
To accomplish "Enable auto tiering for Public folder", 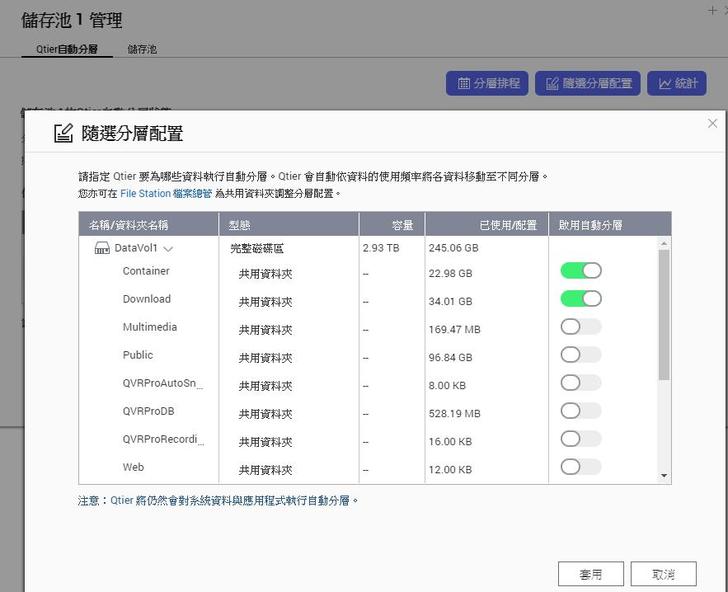I will tap(581, 354).
